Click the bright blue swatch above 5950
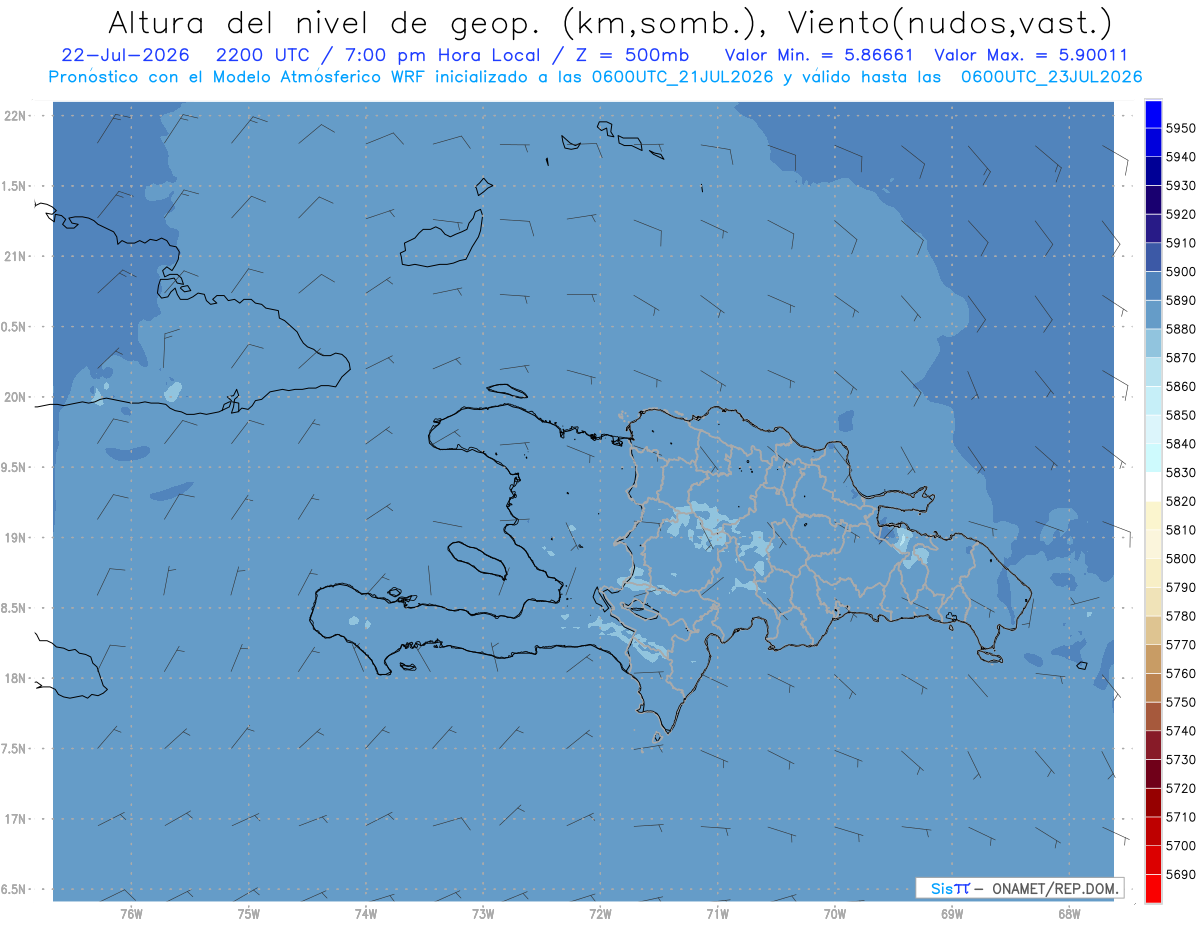This screenshot has width=1200, height=927. [1152, 114]
